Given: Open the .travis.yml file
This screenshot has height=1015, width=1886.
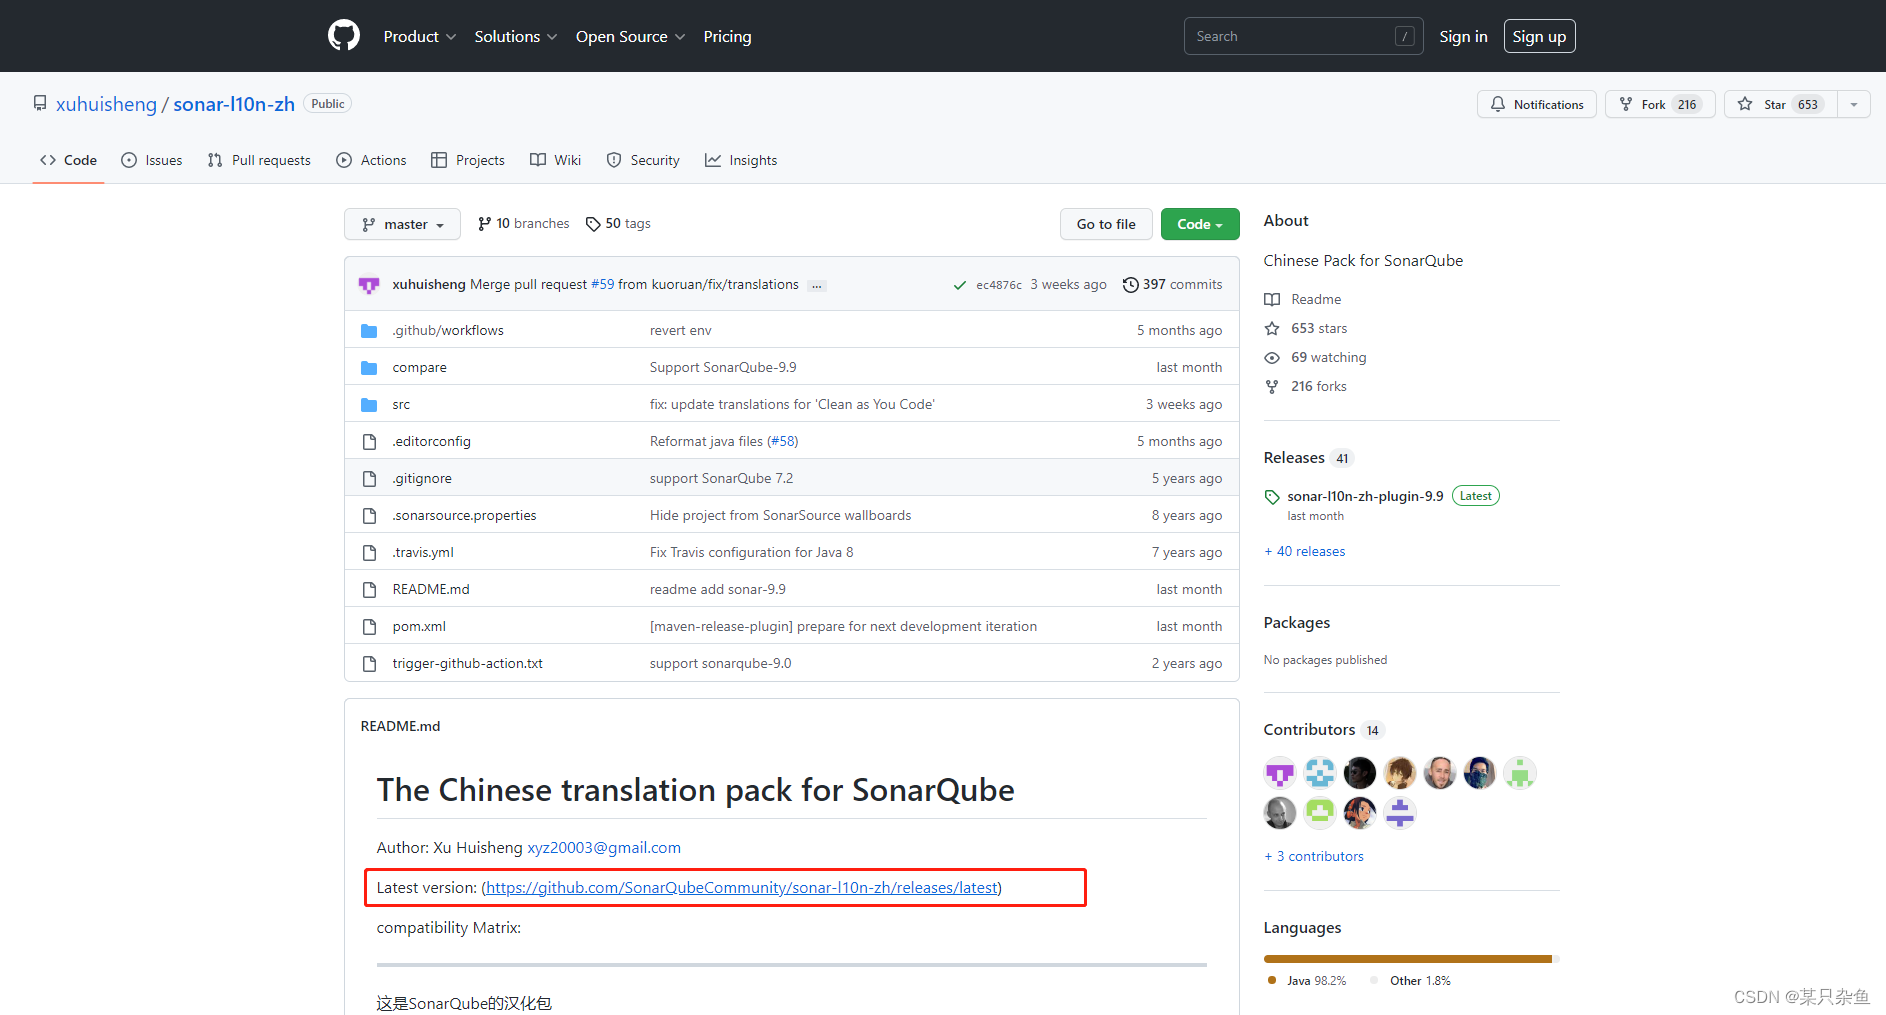Looking at the screenshot, I should point(423,552).
